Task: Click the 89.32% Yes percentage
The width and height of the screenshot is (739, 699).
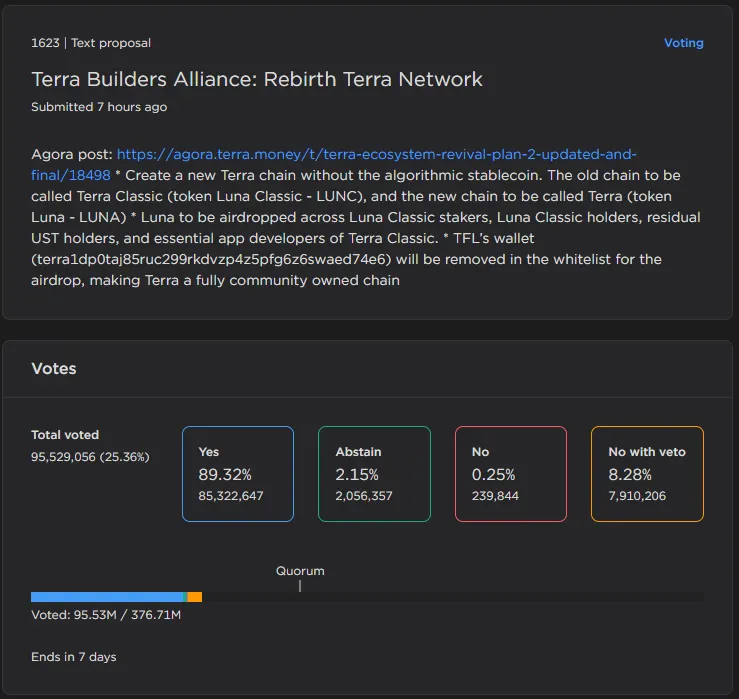Action: pyautogui.click(x=225, y=475)
